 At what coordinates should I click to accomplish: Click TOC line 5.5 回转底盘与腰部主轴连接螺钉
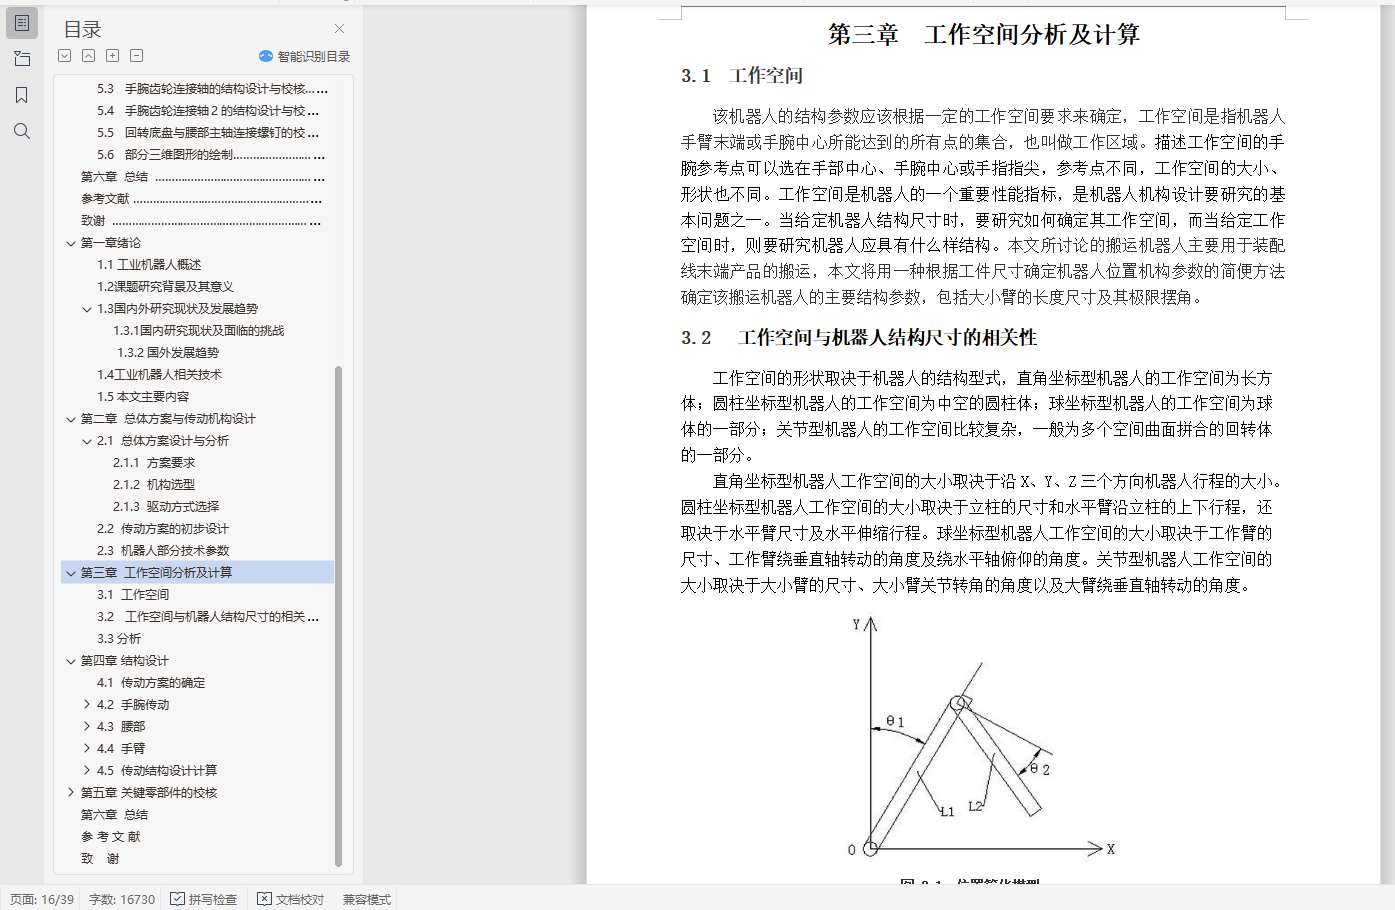pos(208,133)
